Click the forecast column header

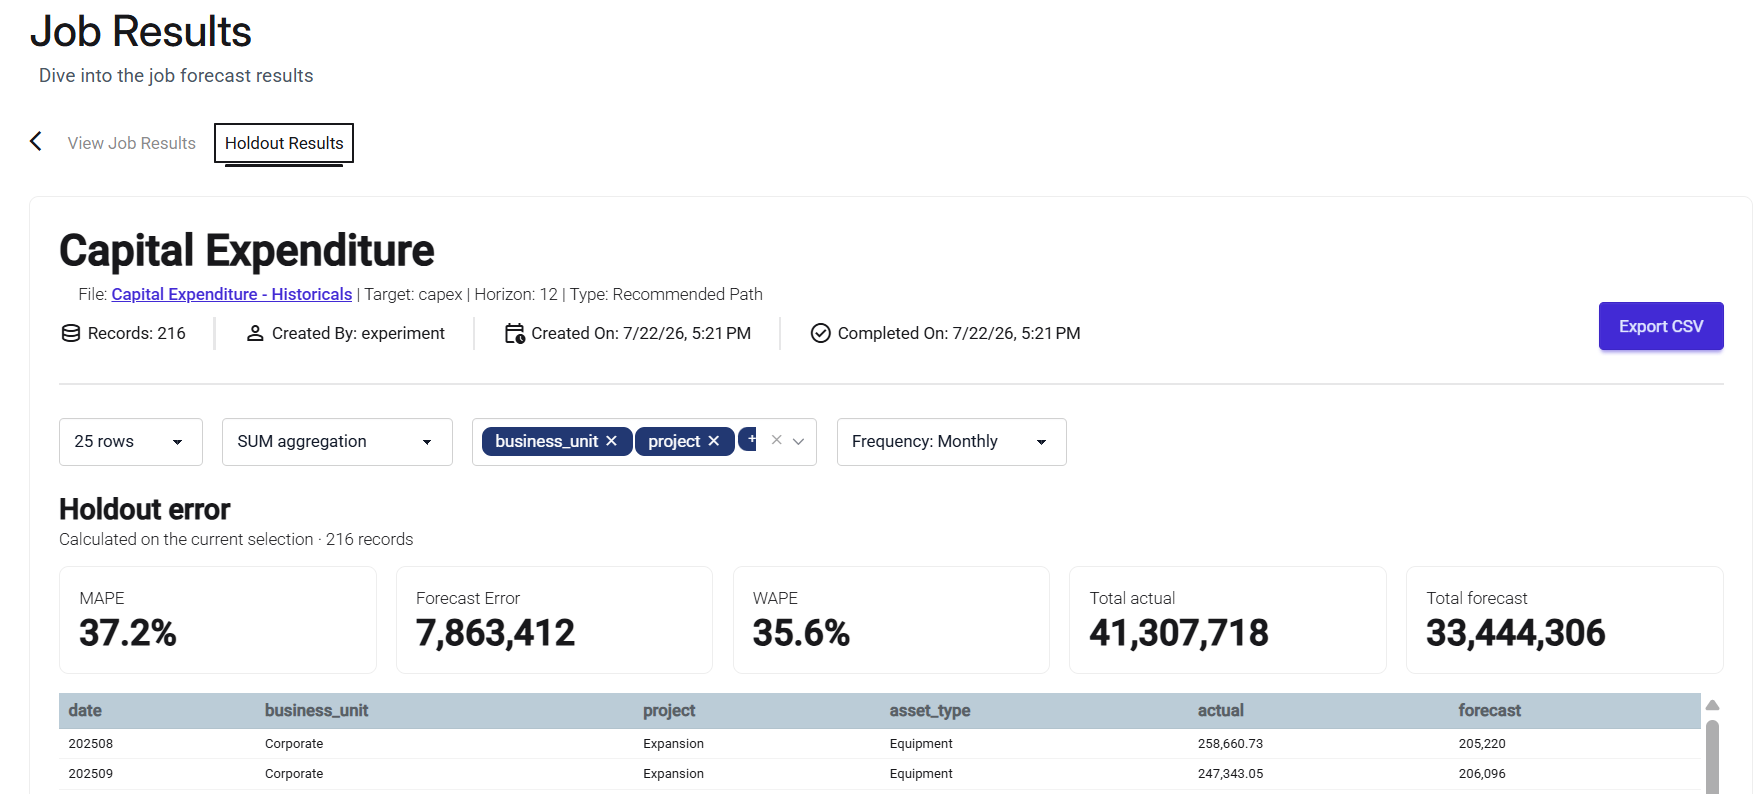[1489, 710]
